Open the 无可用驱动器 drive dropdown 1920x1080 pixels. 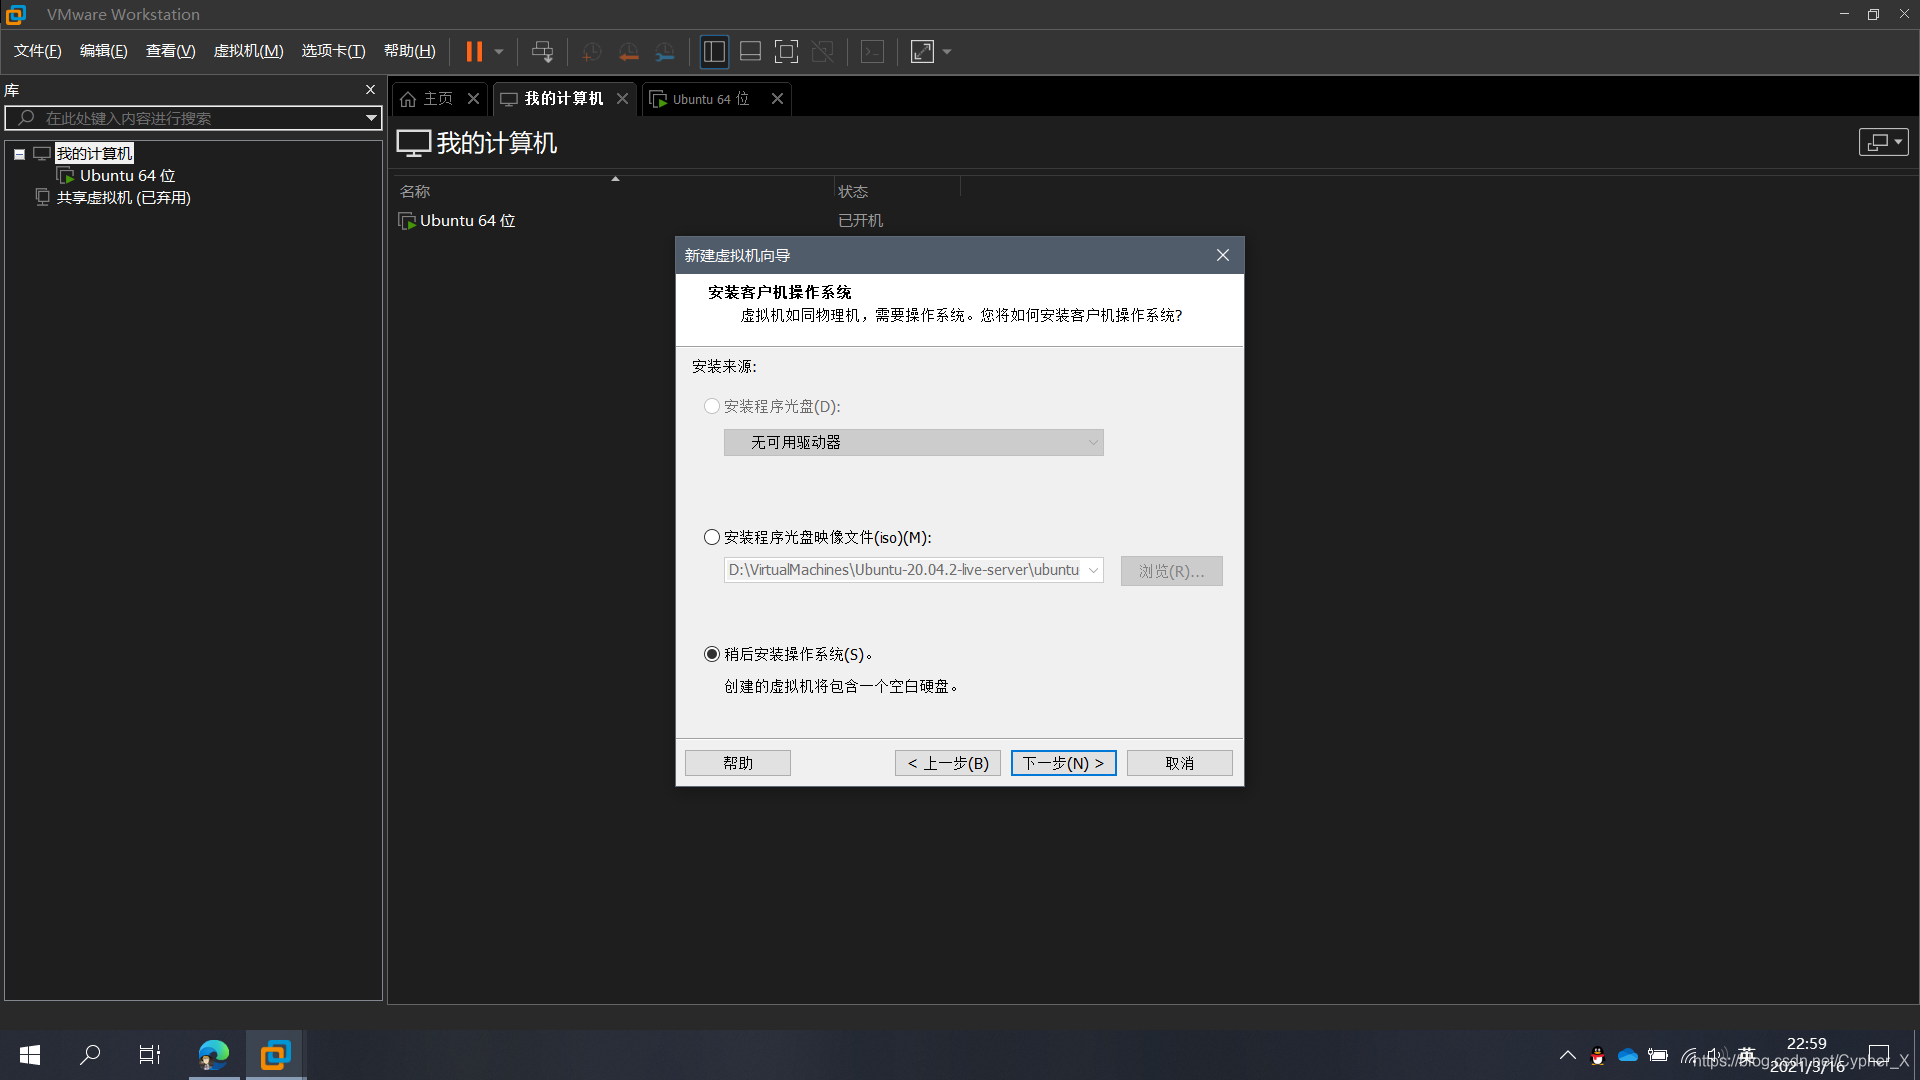[x=913, y=443]
